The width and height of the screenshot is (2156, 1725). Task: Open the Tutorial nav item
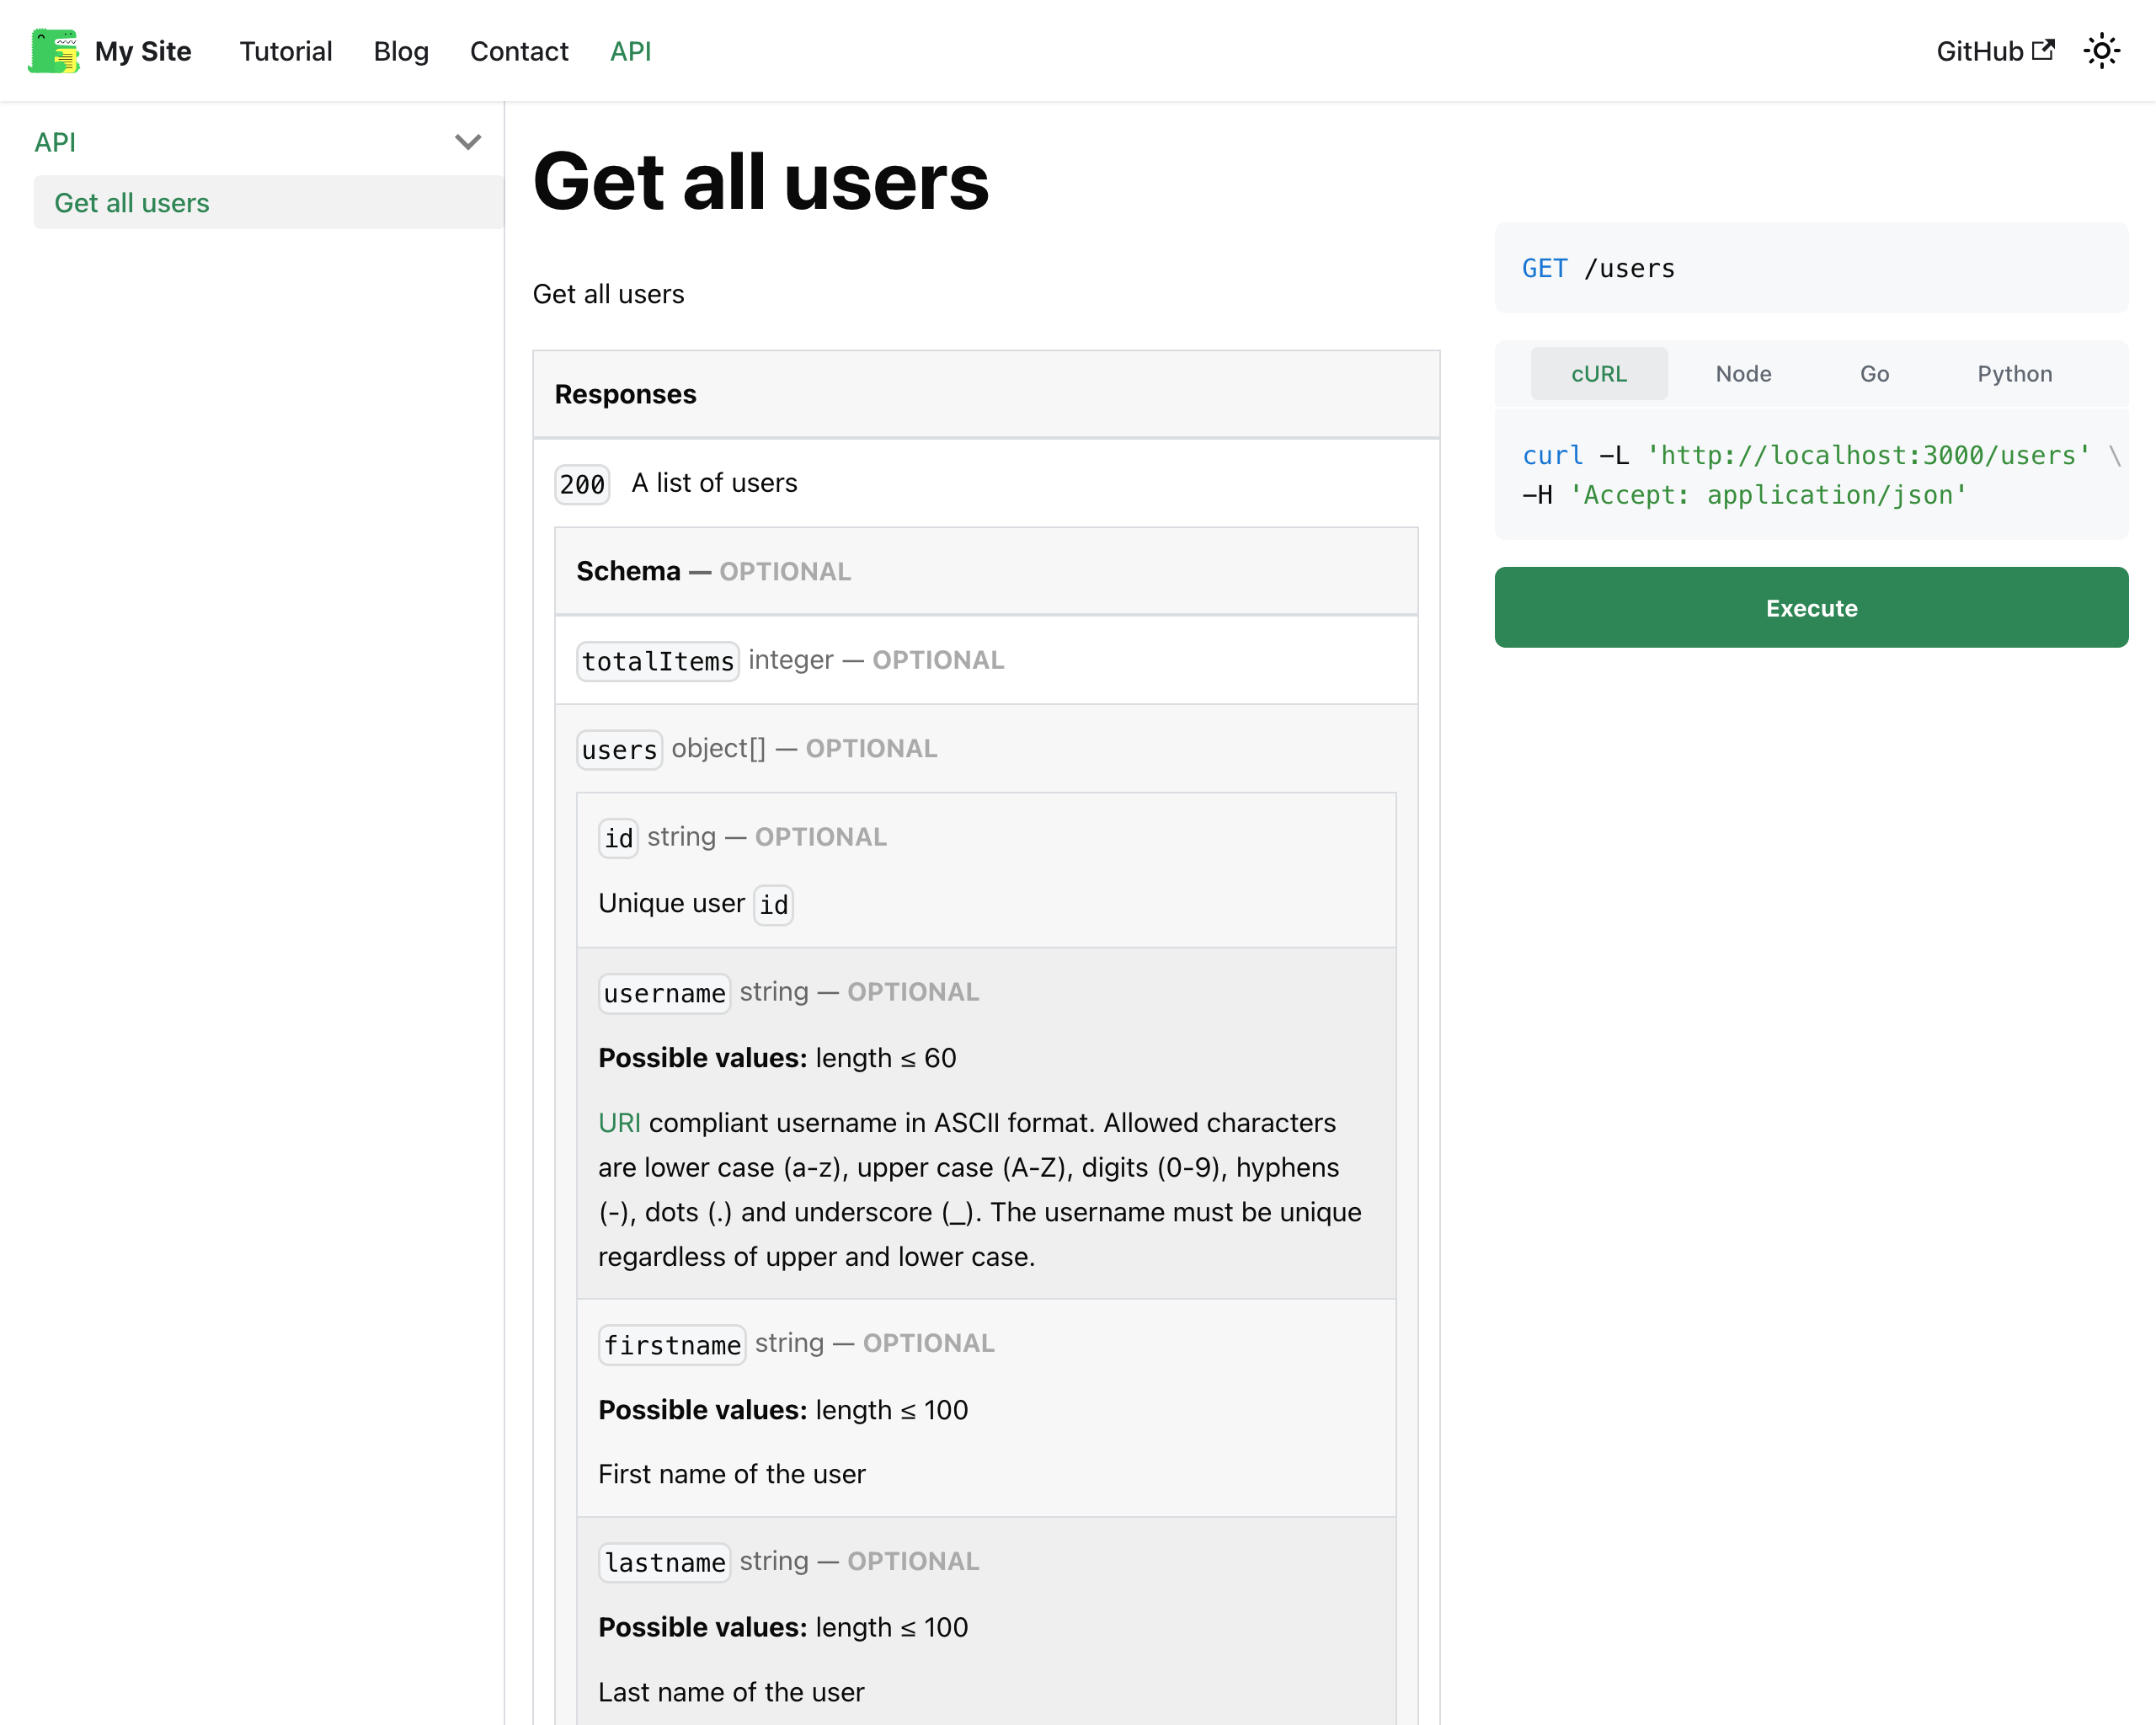(285, 51)
